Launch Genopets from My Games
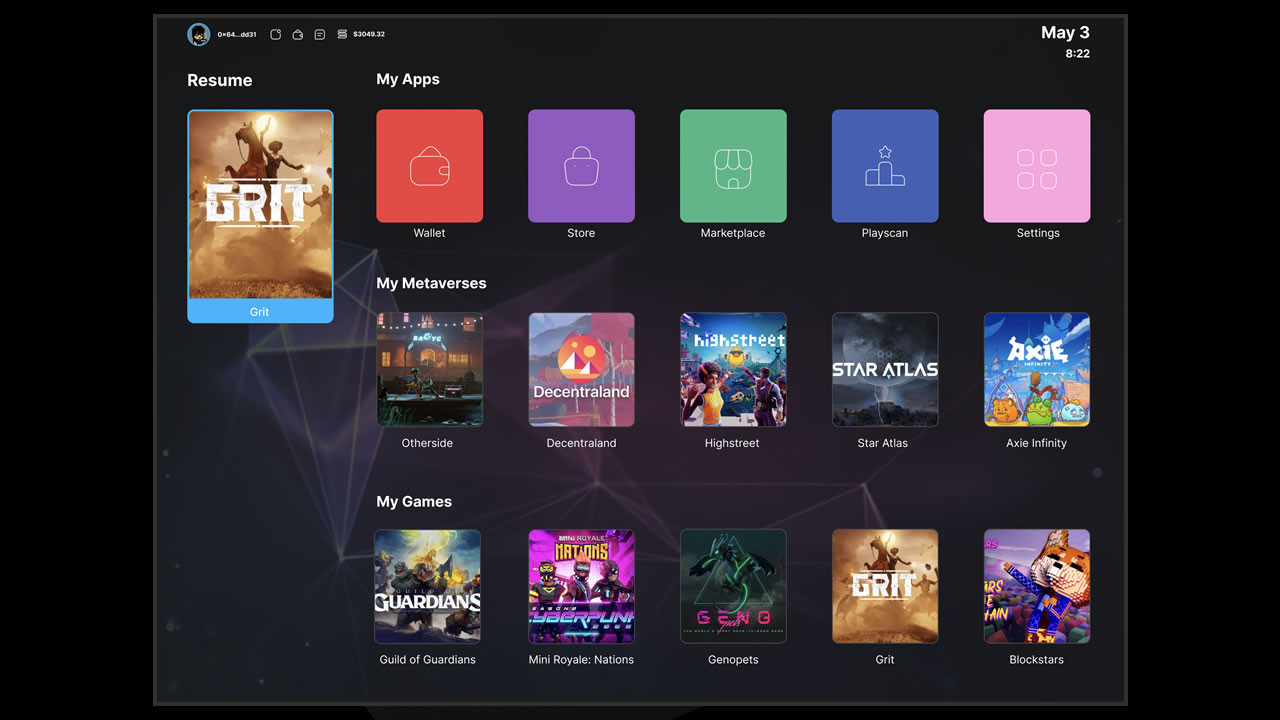This screenshot has width=1280, height=720. 733,586
